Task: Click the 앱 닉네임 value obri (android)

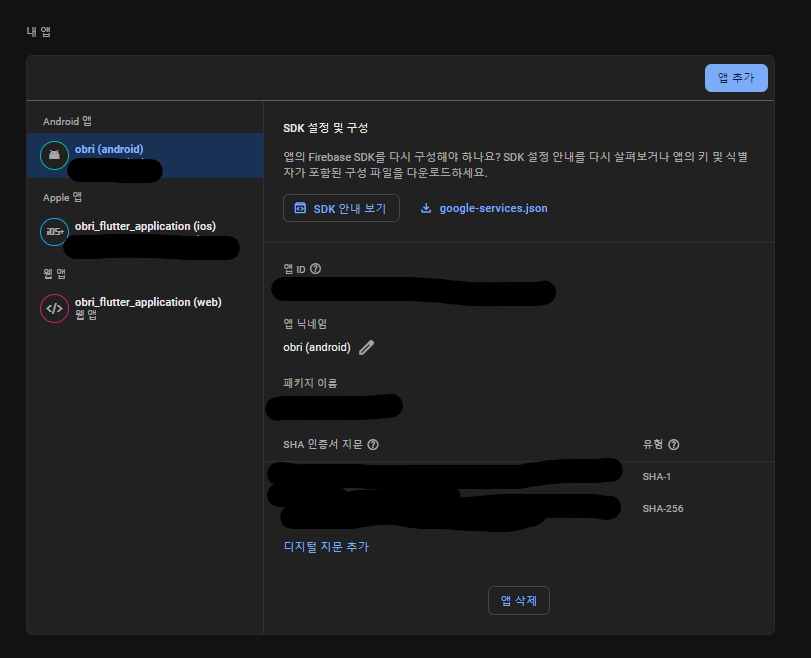Action: (x=317, y=347)
